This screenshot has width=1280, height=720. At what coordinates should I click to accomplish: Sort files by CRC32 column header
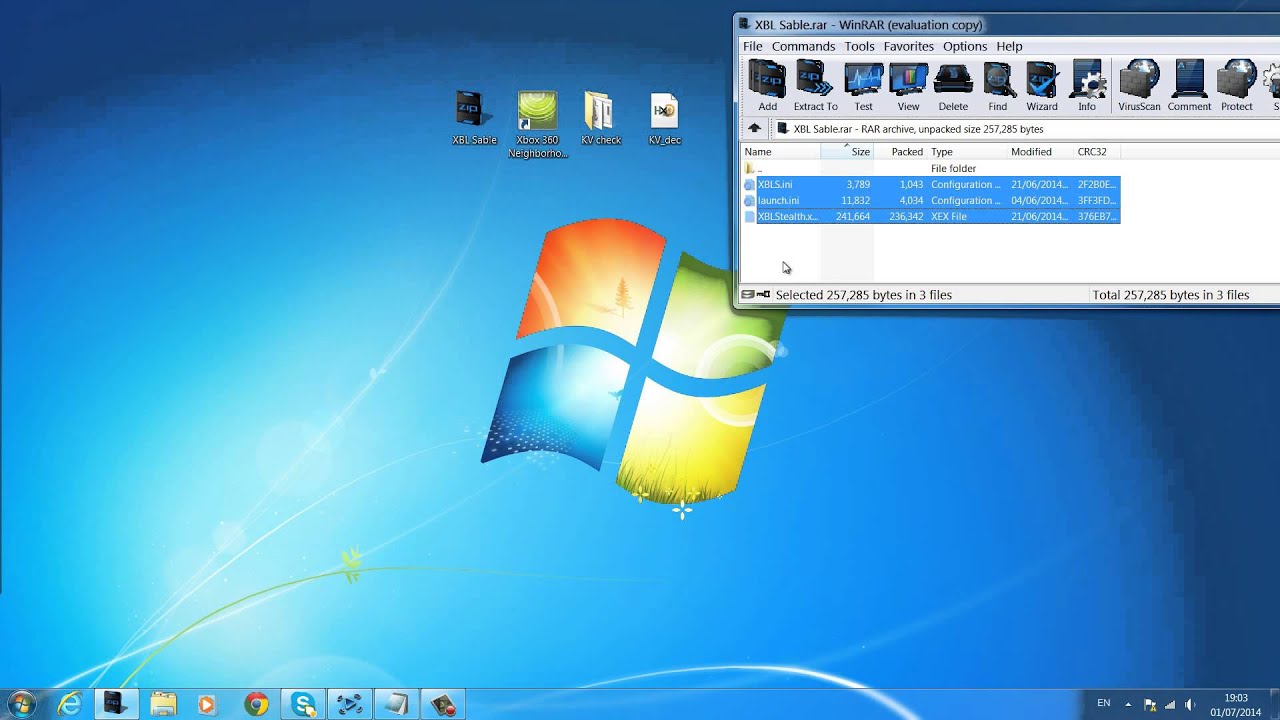pos(1096,152)
